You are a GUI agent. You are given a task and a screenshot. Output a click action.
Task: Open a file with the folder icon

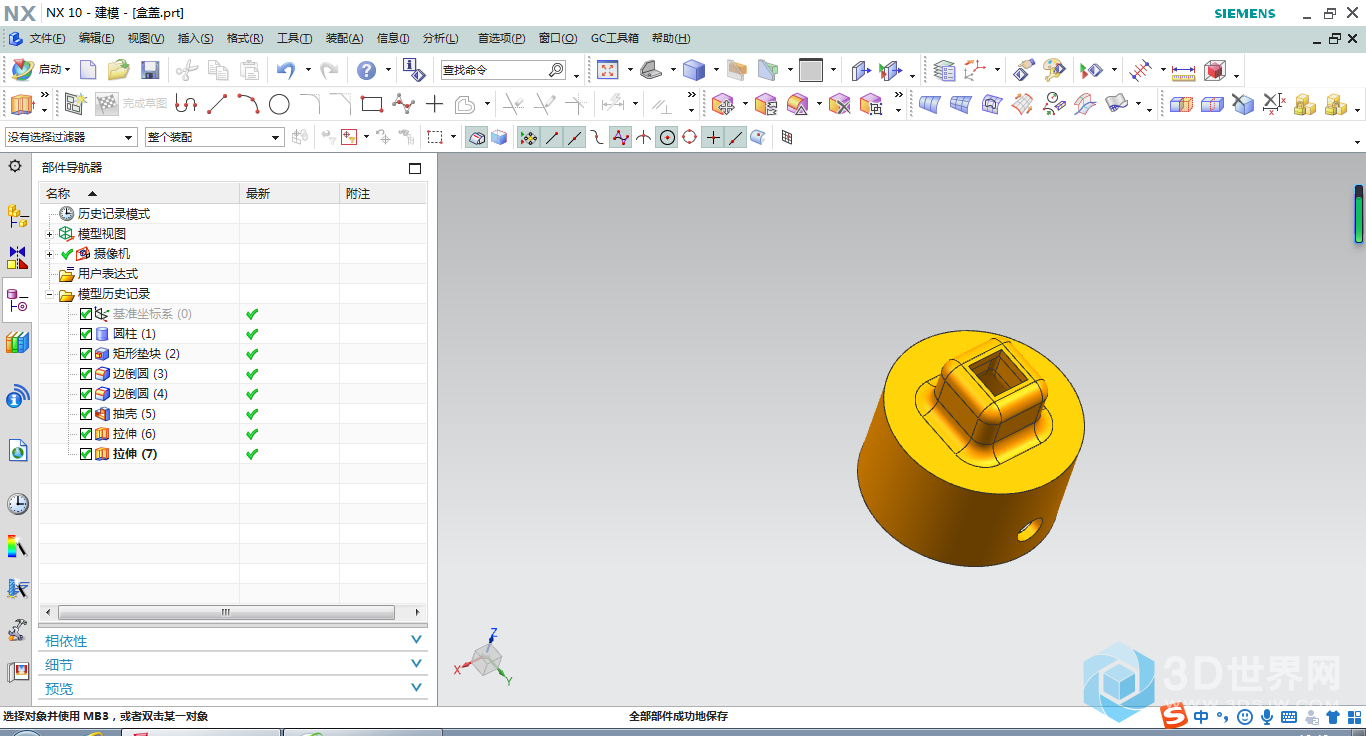tap(119, 70)
